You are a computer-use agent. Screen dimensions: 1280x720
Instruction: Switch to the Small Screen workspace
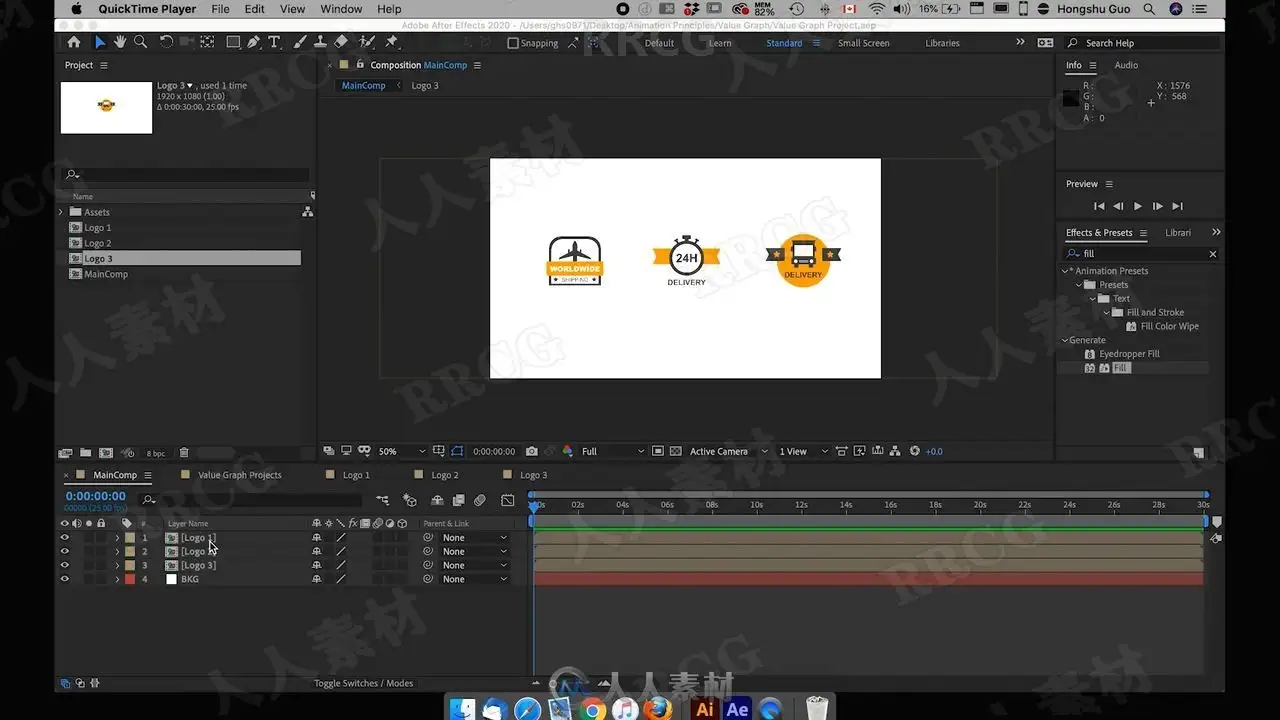tap(863, 43)
